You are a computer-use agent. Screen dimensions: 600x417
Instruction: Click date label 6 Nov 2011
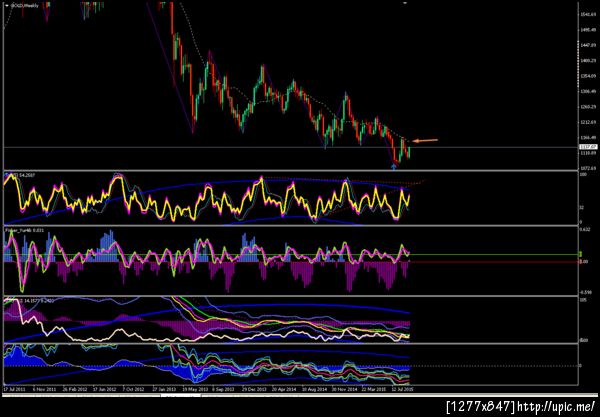(x=44, y=389)
